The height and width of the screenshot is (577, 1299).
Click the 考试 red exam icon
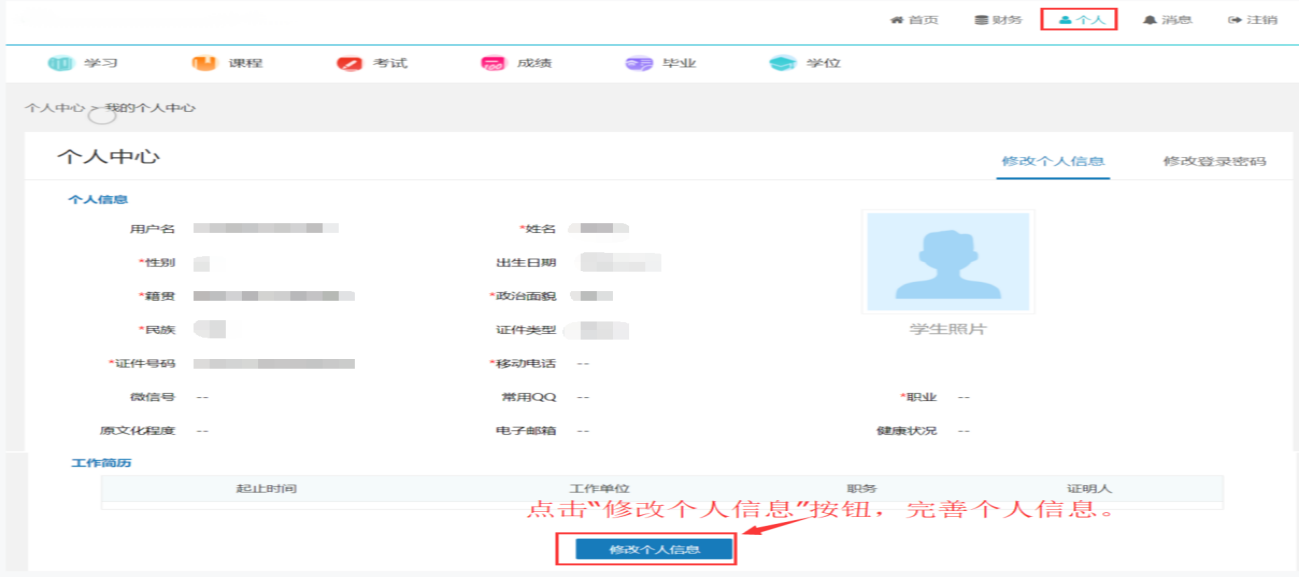[349, 63]
